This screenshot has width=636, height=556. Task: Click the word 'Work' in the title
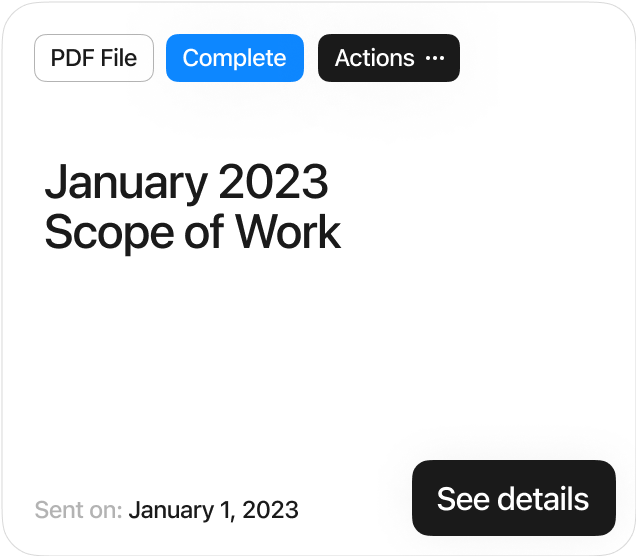coord(288,232)
